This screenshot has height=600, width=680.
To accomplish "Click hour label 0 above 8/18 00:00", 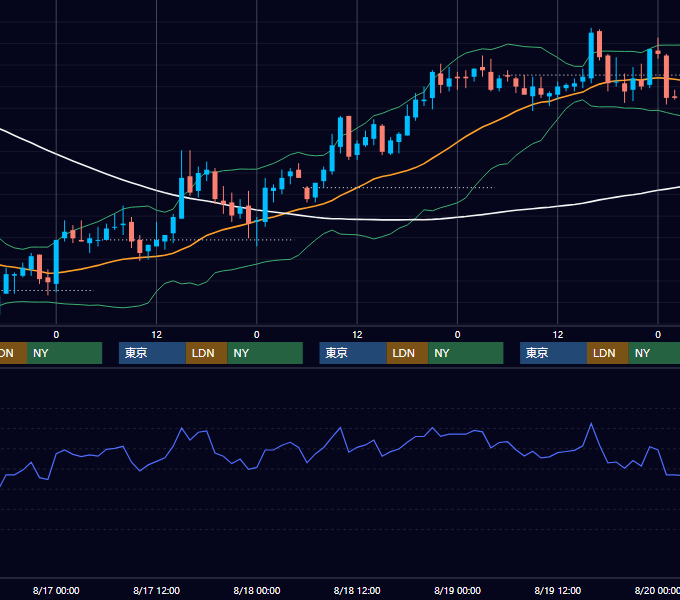I will (257, 335).
